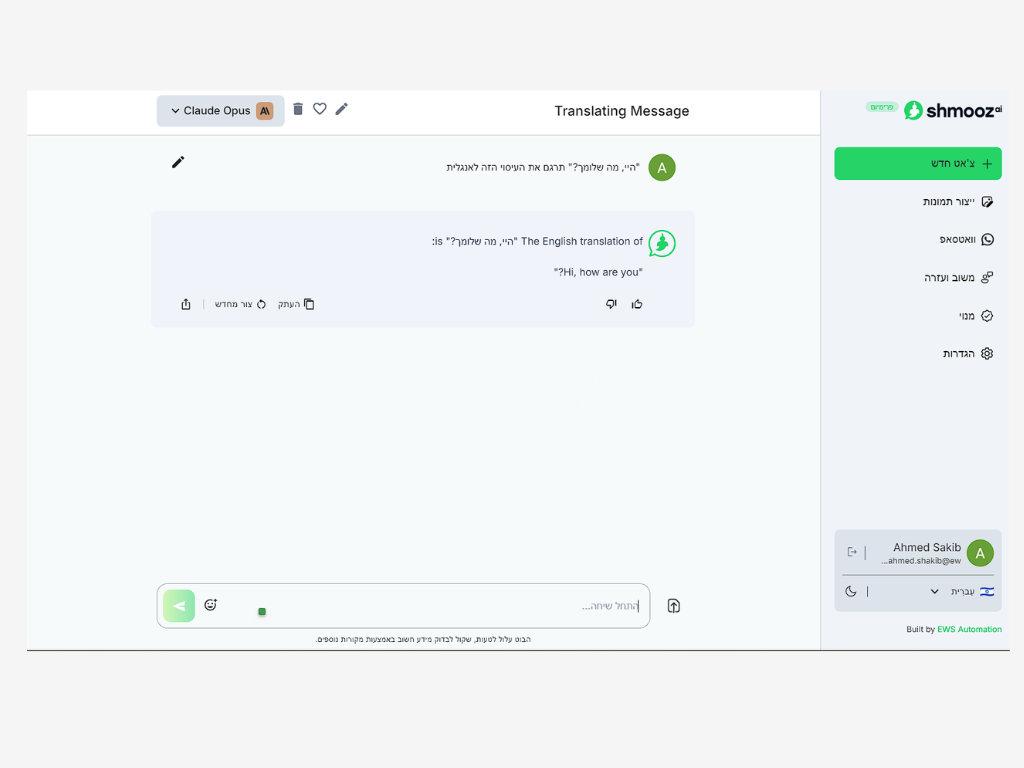1024x768 pixels.
Task: Click the send message arrow button
Action: point(179,606)
